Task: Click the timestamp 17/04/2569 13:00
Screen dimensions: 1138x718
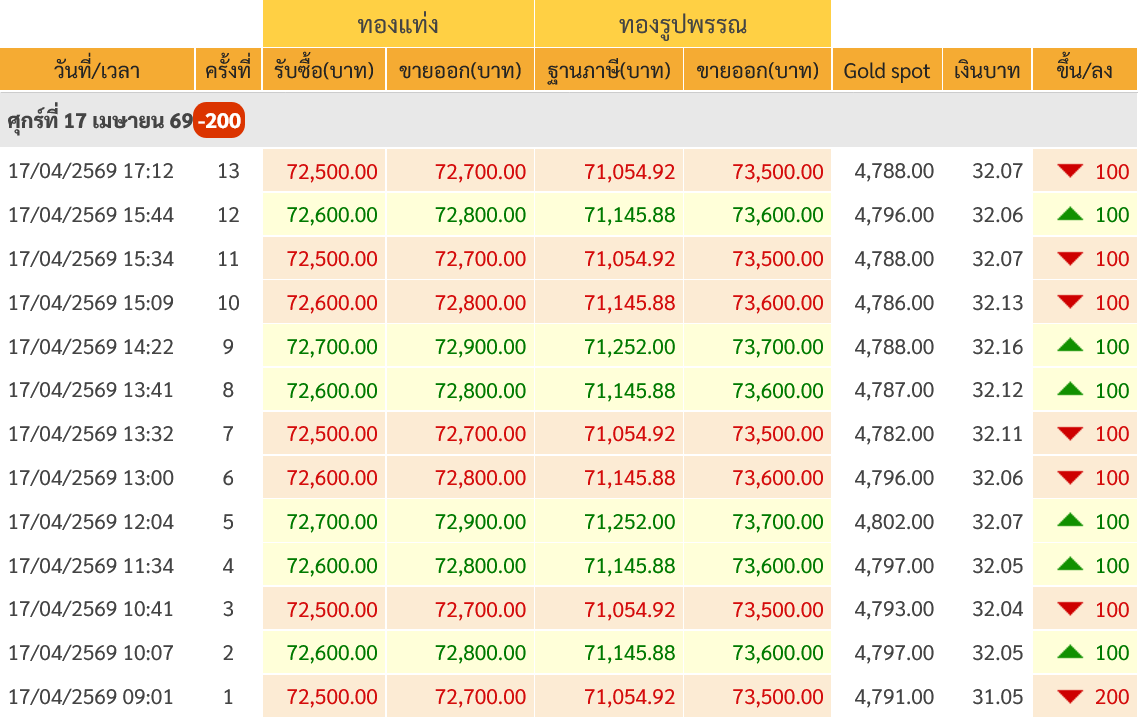Action: point(91,478)
